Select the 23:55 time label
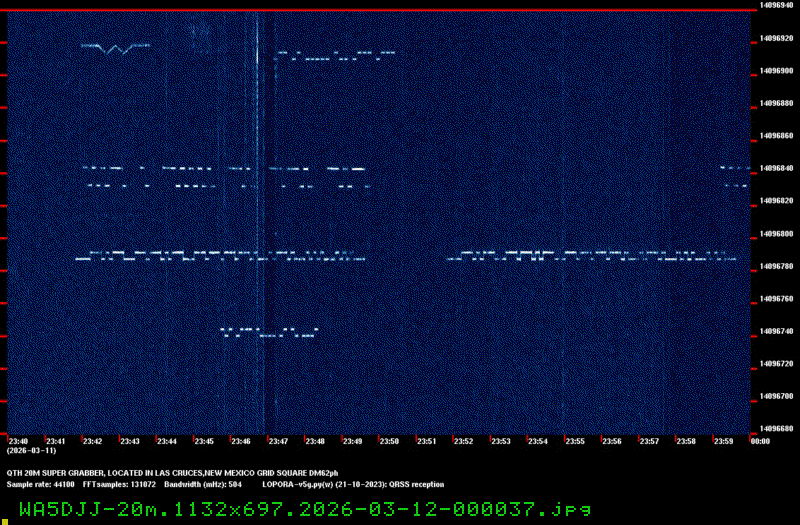Image resolution: width=800 pixels, height=525 pixels. 575,441
